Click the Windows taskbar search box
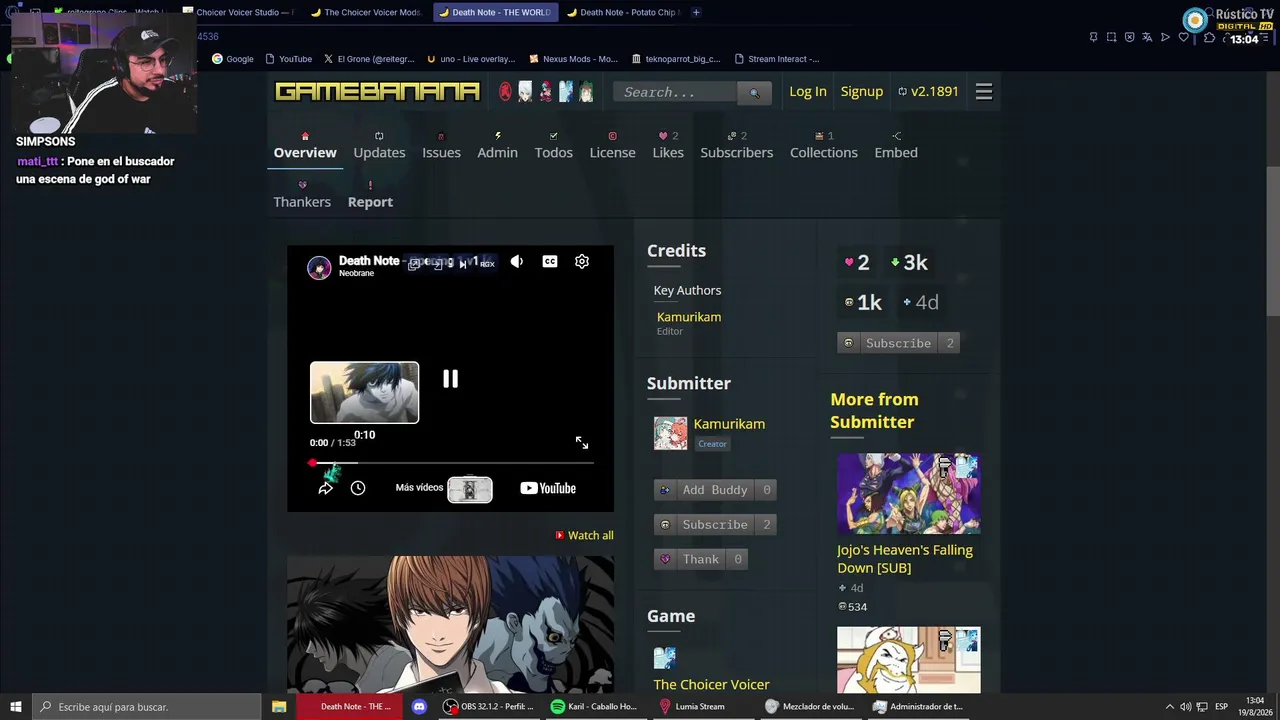 [x=146, y=707]
